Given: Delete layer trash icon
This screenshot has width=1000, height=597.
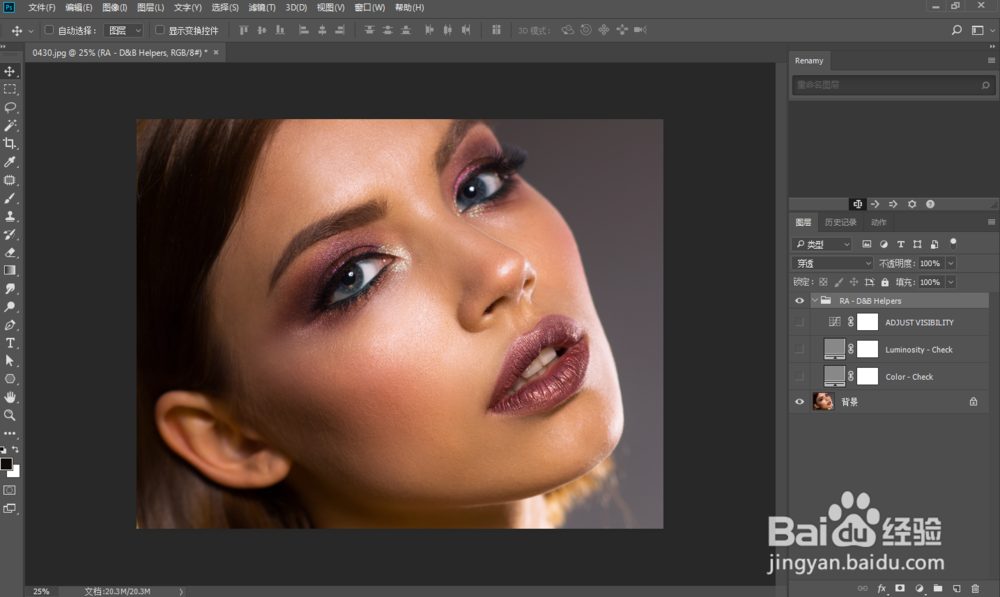Looking at the screenshot, I should (x=975, y=588).
